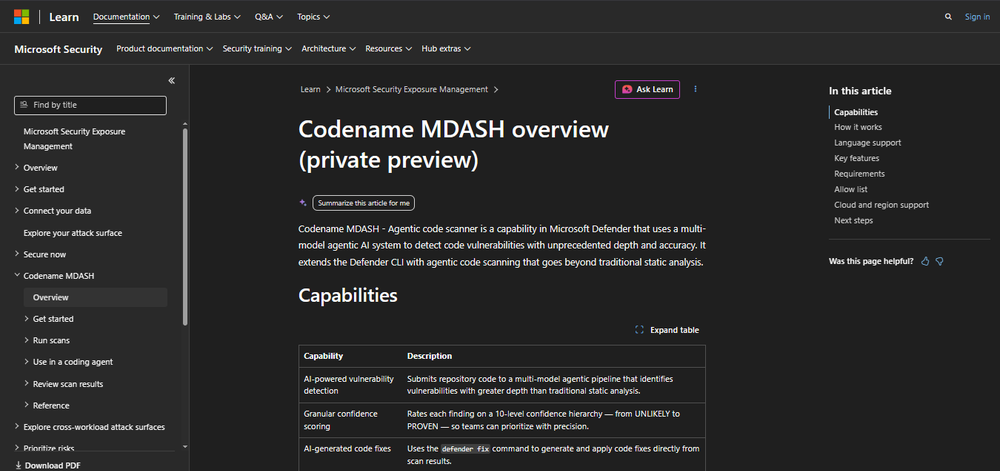The width and height of the screenshot is (1000, 471).
Task: Open the Hub extras dropdown
Action: pos(446,48)
